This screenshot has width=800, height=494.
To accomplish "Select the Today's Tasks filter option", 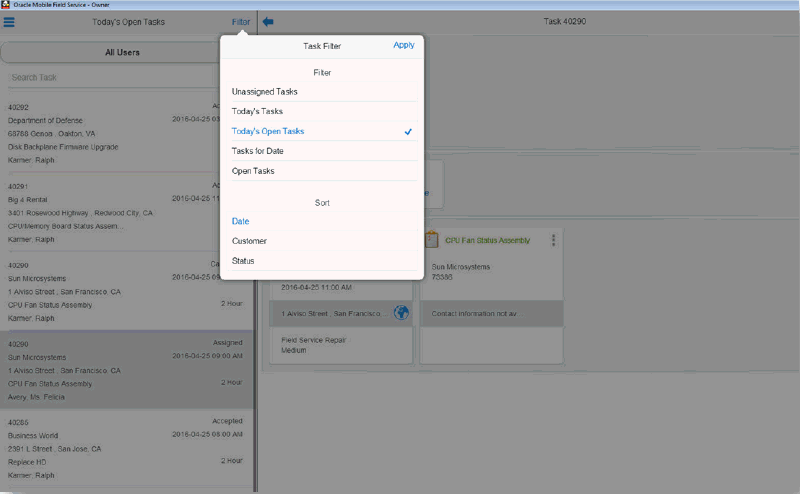I will pyautogui.click(x=322, y=111).
